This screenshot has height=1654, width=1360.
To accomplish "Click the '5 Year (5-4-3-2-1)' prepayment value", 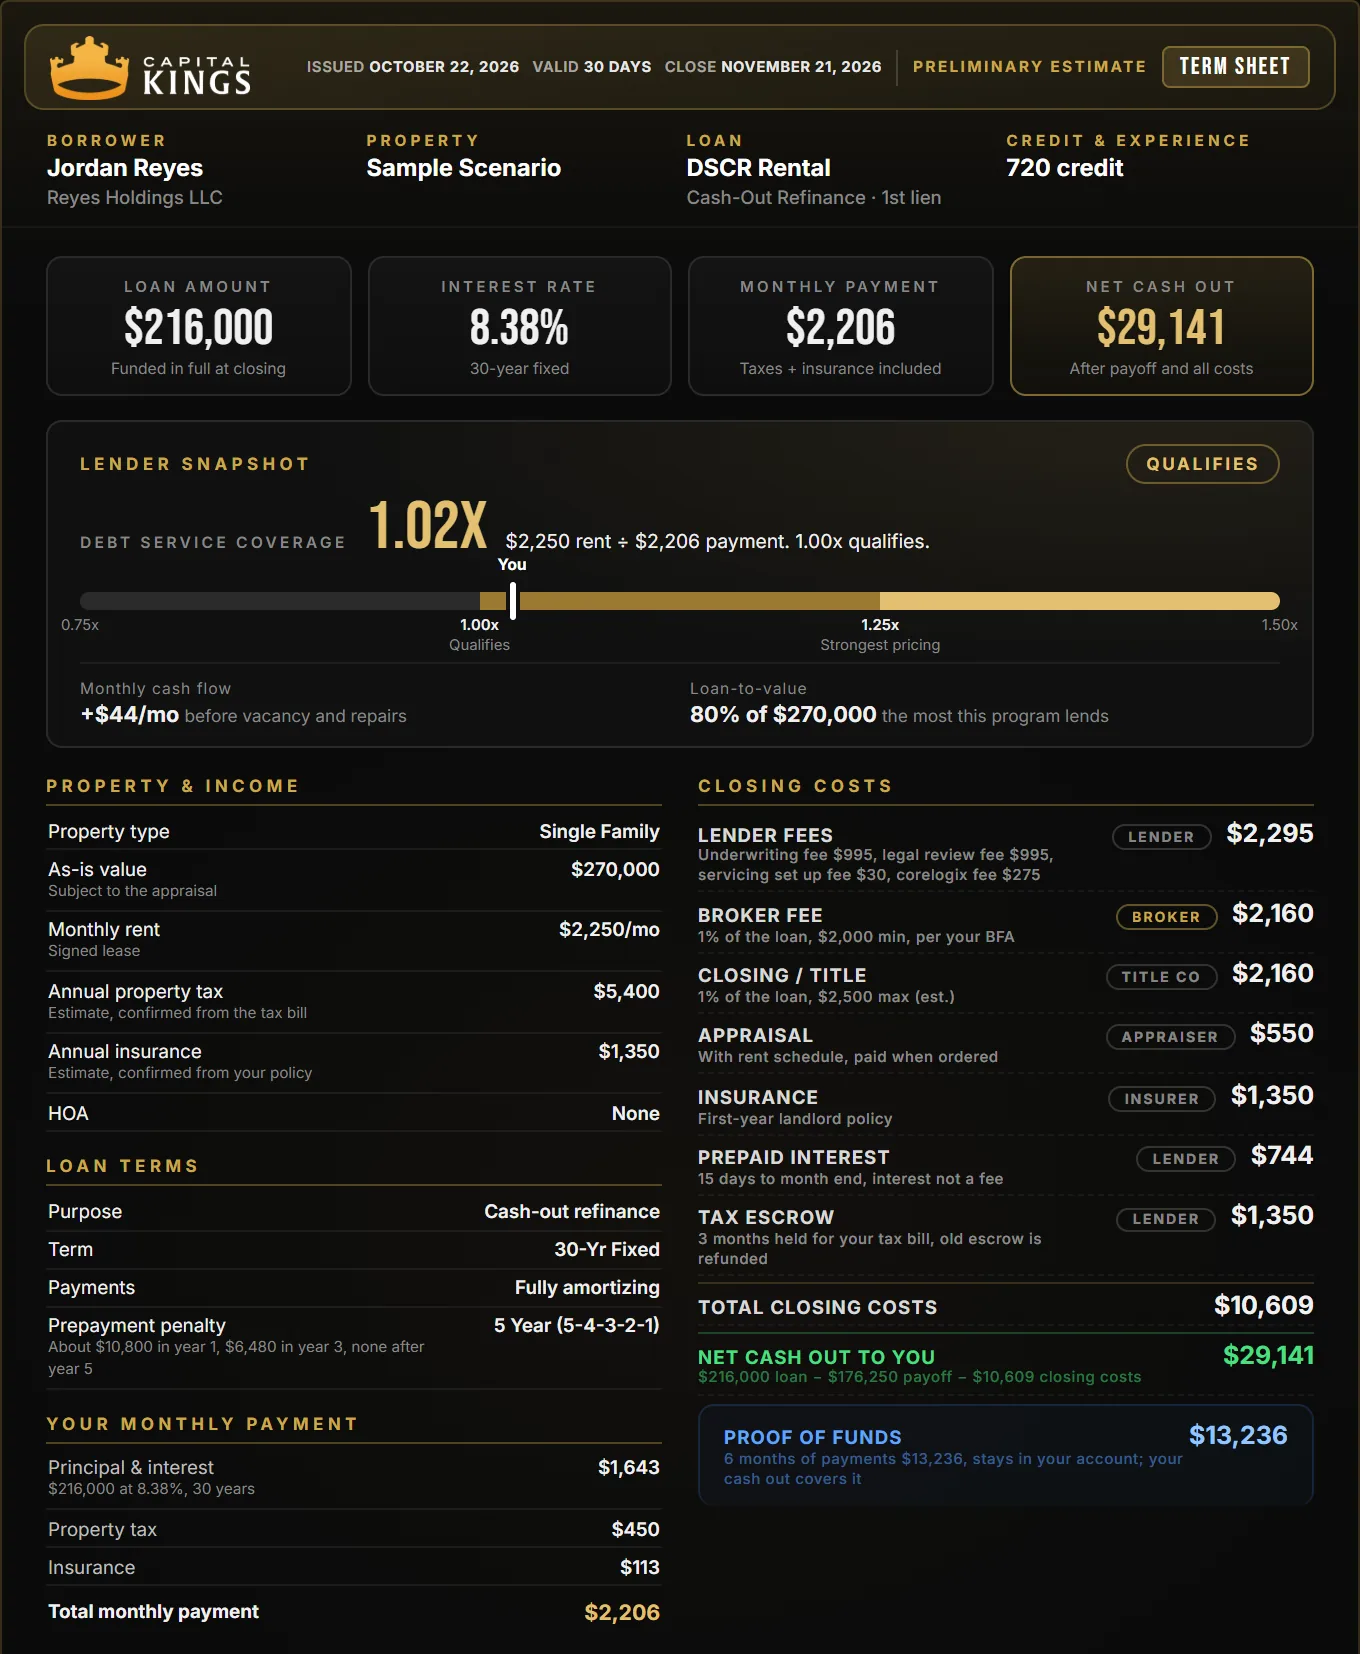I will click(577, 1326).
